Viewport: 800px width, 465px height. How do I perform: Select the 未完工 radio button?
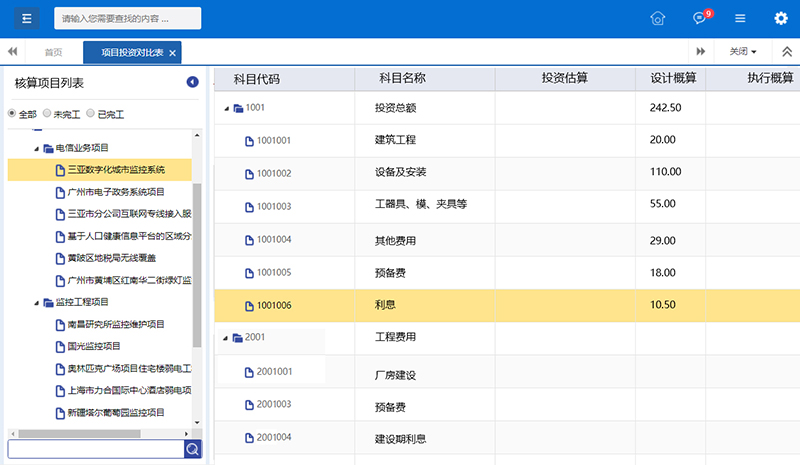[x=47, y=114]
